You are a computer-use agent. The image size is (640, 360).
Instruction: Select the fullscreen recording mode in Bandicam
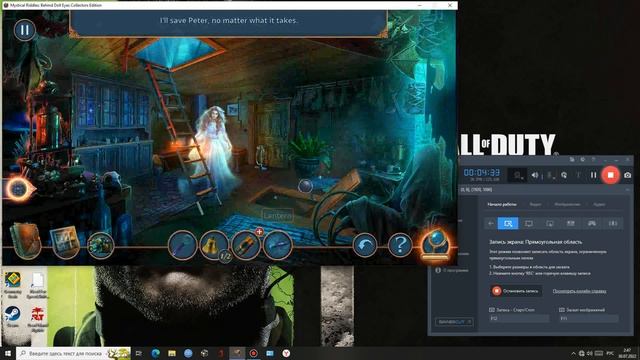click(529, 223)
